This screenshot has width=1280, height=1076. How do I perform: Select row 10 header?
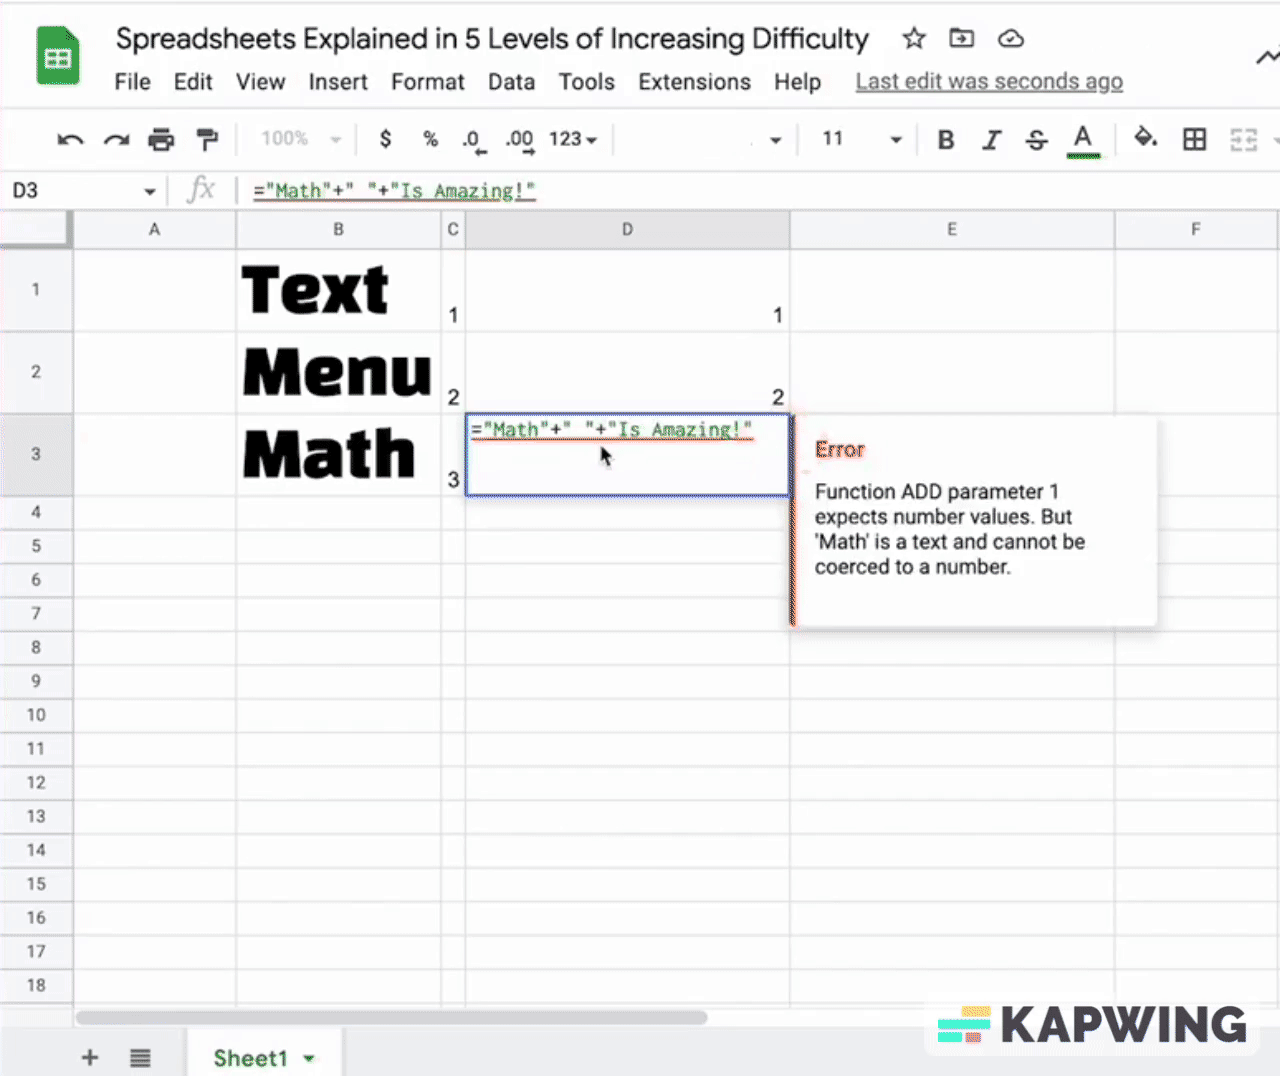pyautogui.click(x=36, y=715)
